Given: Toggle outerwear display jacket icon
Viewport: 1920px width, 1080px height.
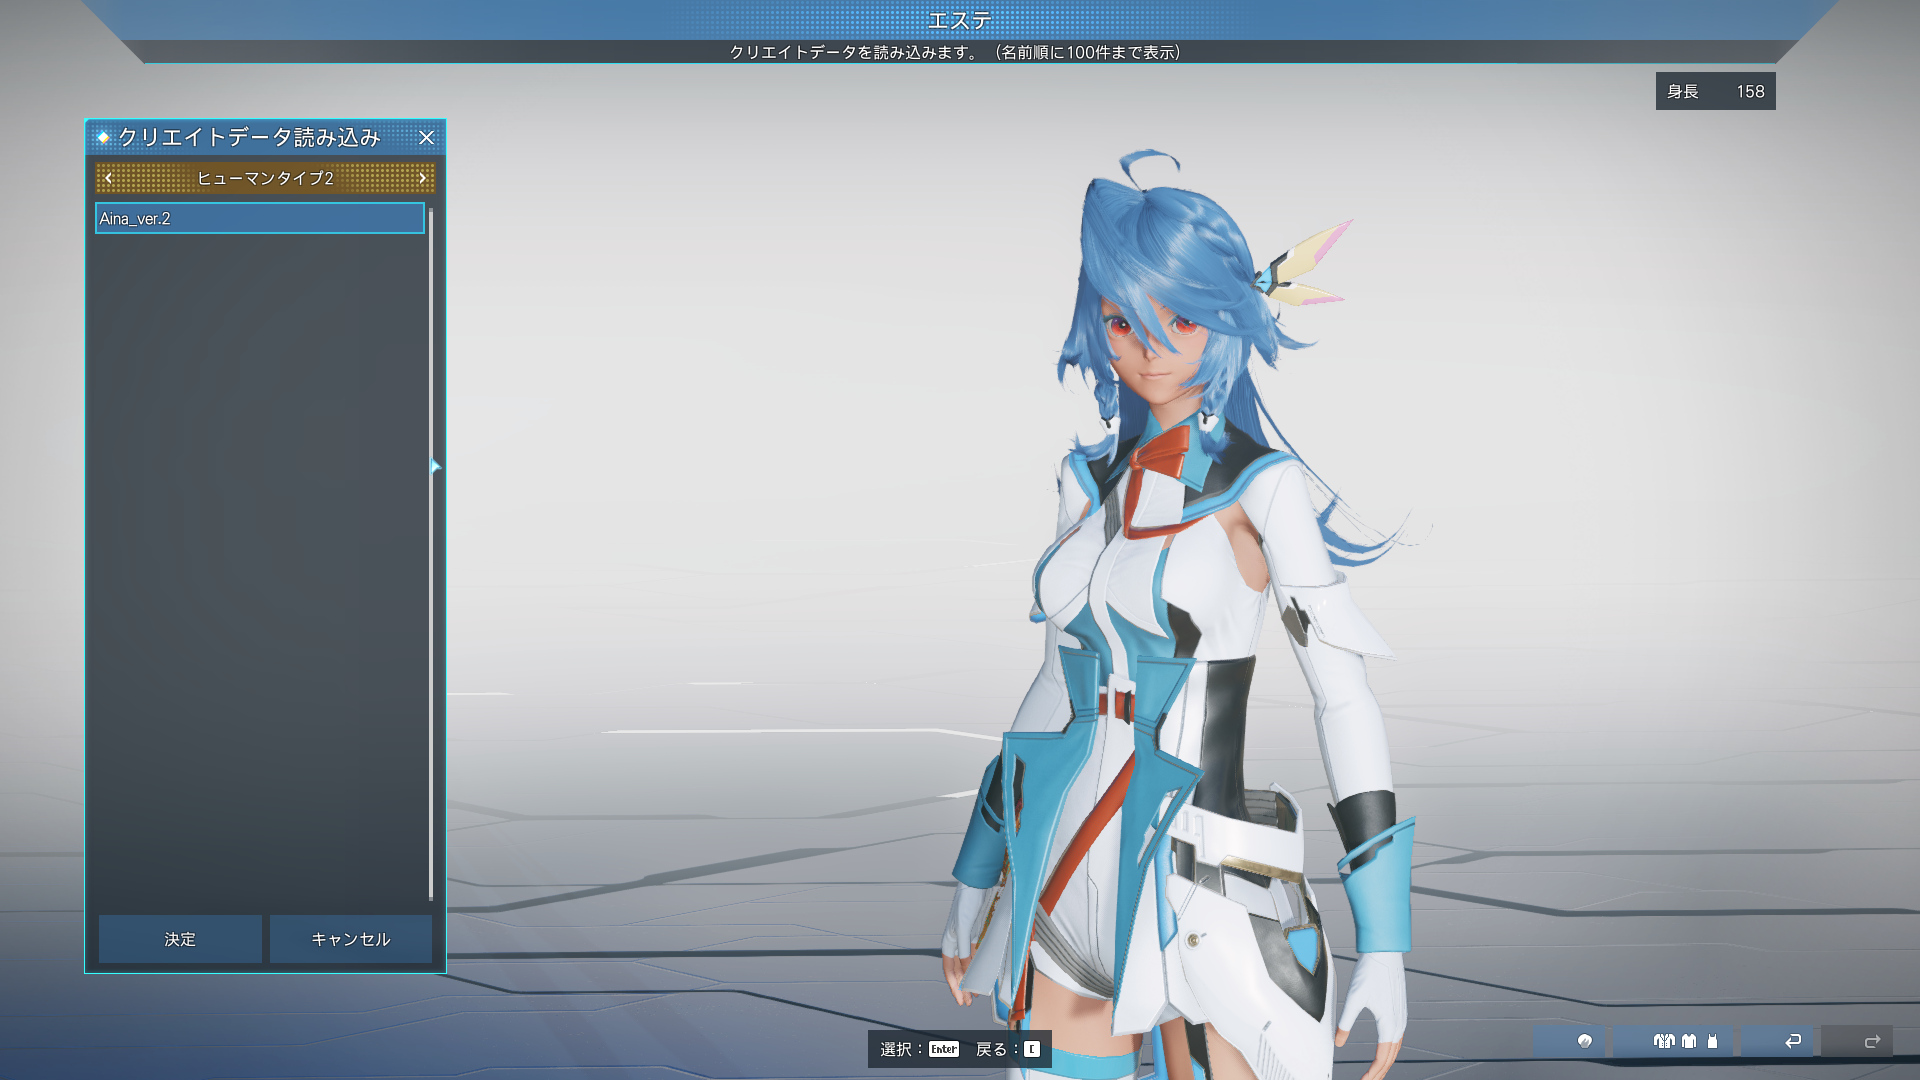Looking at the screenshot, I should pos(1664,1041).
